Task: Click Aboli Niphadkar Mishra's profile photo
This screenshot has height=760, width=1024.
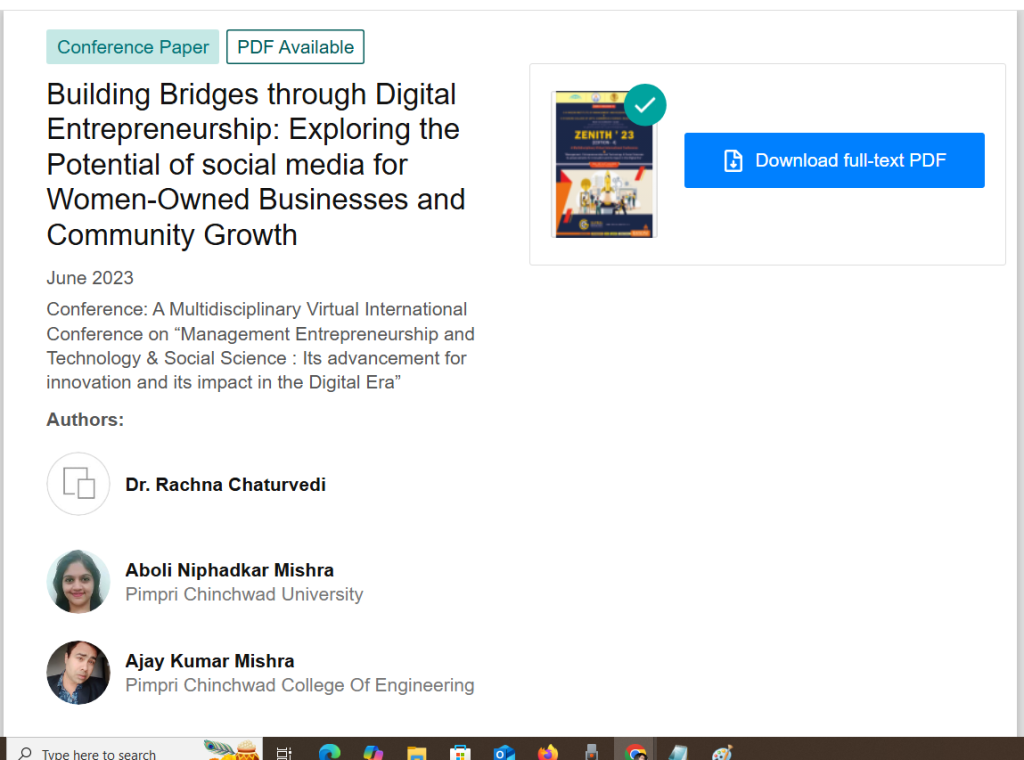Action: (x=78, y=581)
